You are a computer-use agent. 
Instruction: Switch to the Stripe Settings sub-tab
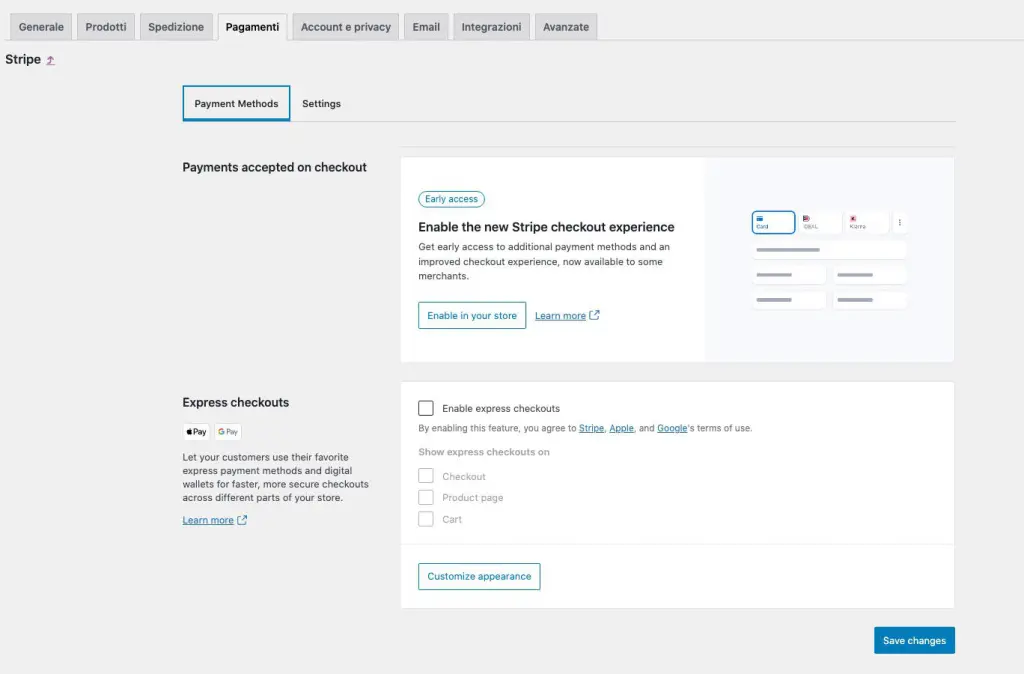coord(321,103)
